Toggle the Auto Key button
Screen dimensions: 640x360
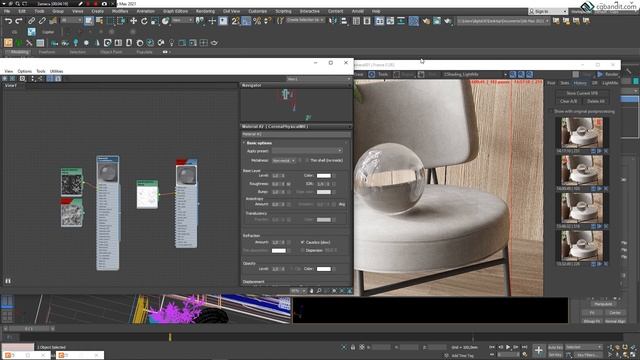tap(555, 347)
